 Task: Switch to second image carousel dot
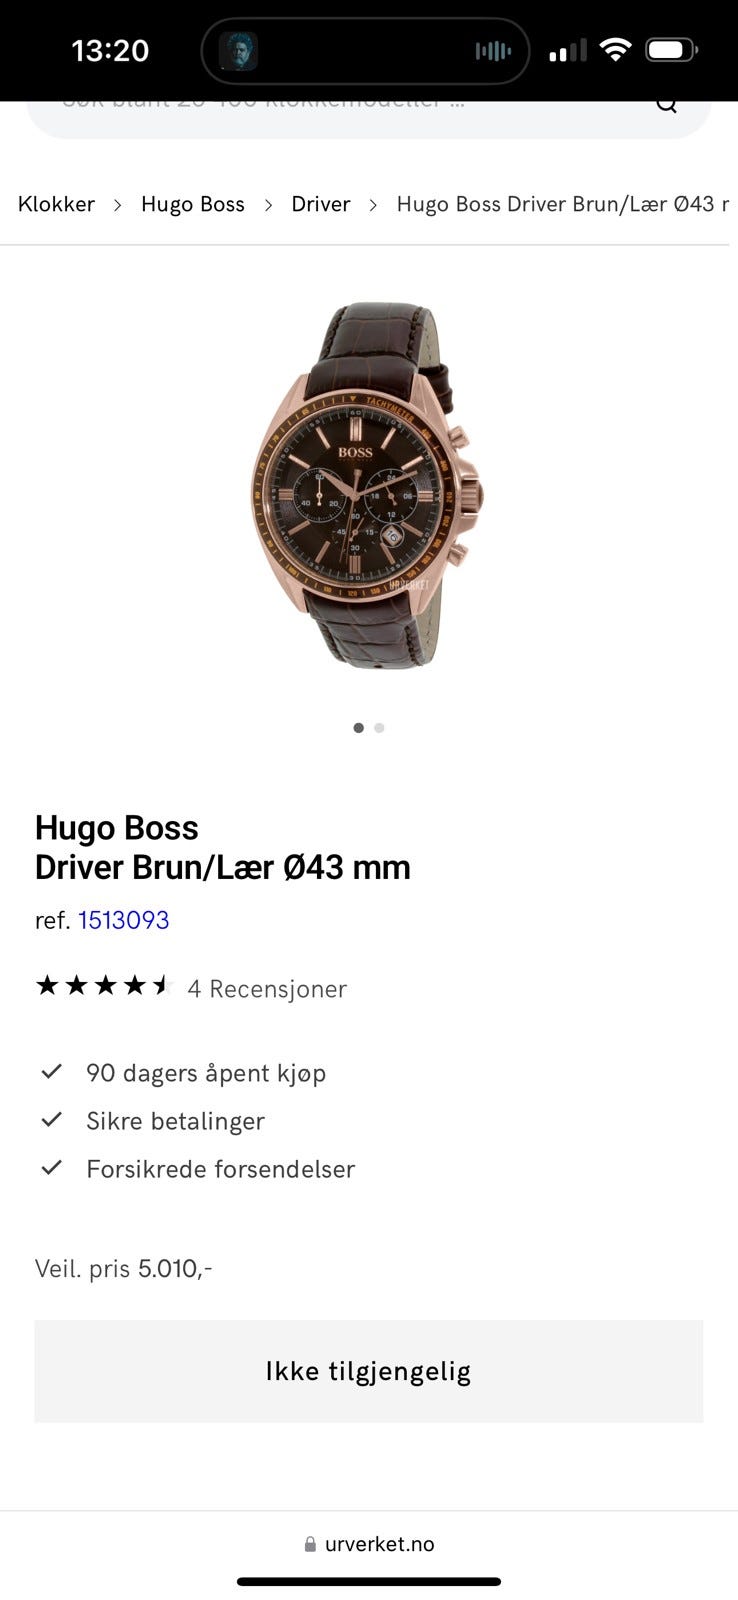(380, 728)
